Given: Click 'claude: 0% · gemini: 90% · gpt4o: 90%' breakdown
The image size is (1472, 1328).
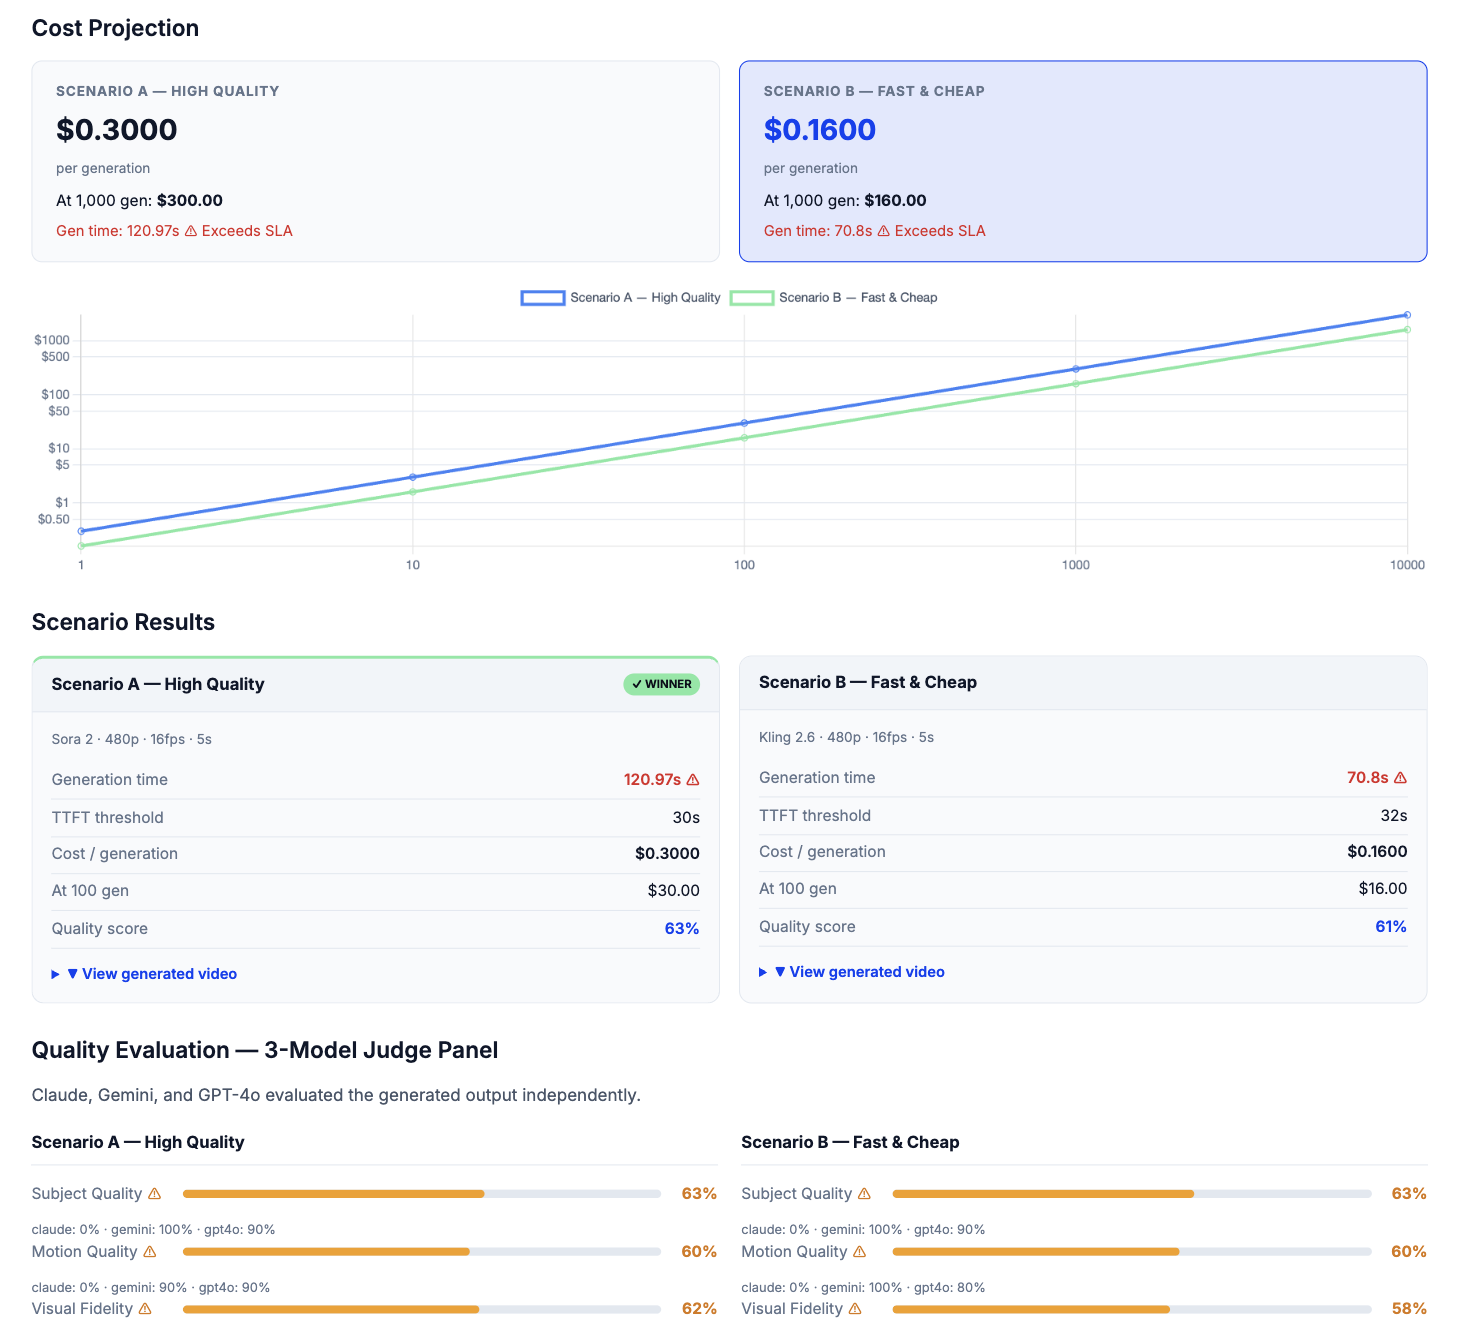Looking at the screenshot, I should [x=151, y=1287].
